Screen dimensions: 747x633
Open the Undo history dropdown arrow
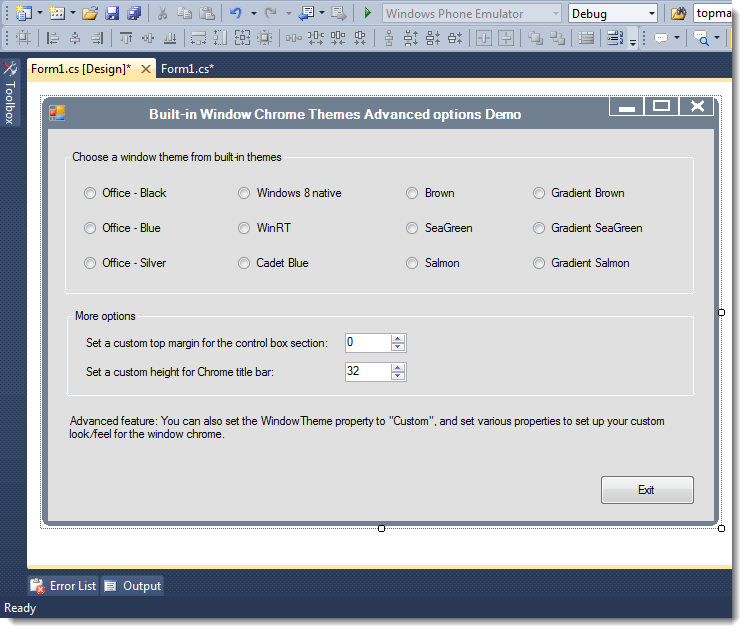(253, 13)
